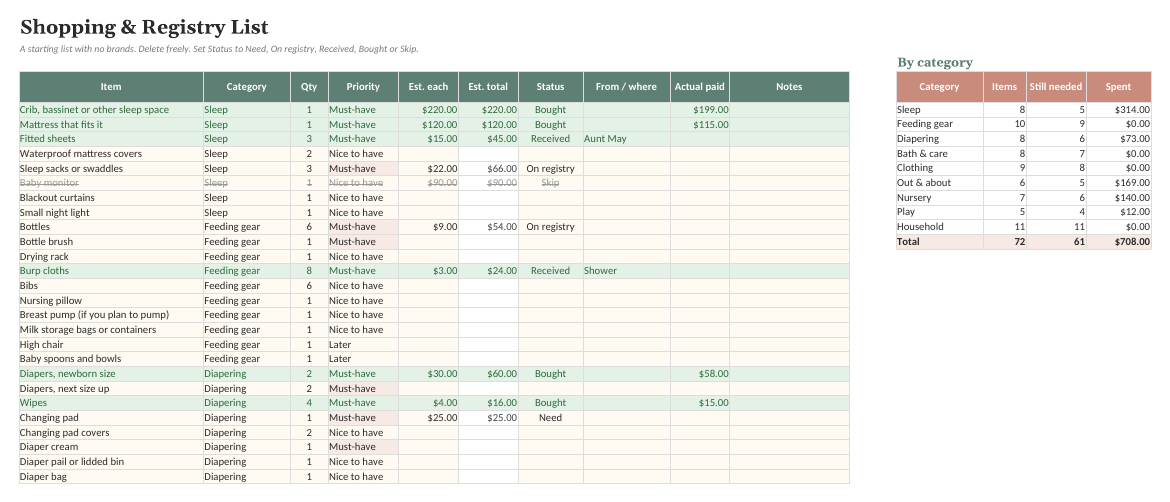Select 'Household' in the summary table
1170x502 pixels.
pos(939,227)
